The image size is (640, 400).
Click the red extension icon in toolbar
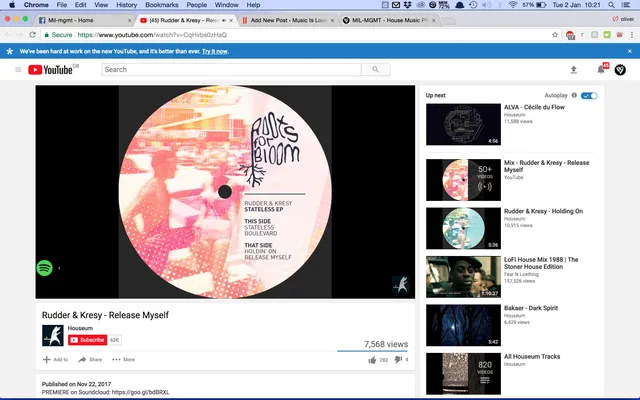pos(570,35)
